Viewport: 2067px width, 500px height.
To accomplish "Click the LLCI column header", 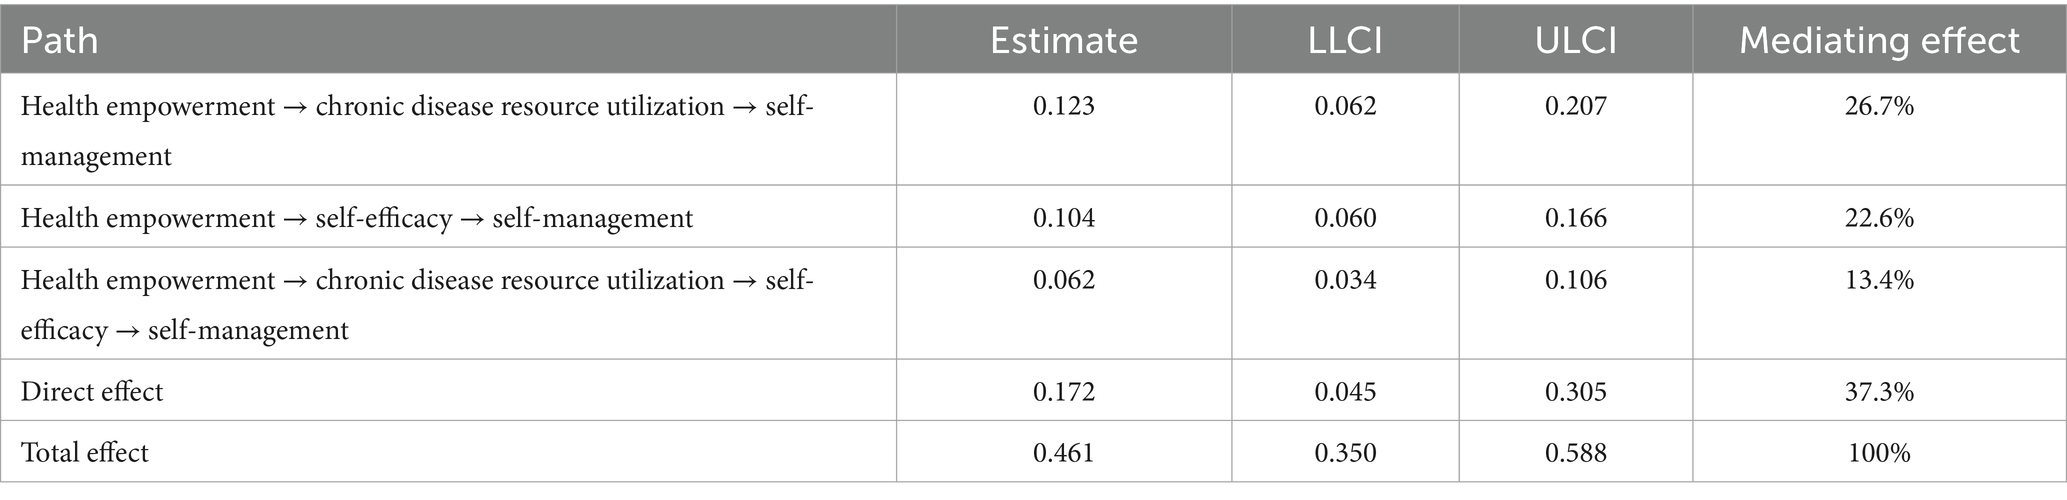I will point(1345,40).
